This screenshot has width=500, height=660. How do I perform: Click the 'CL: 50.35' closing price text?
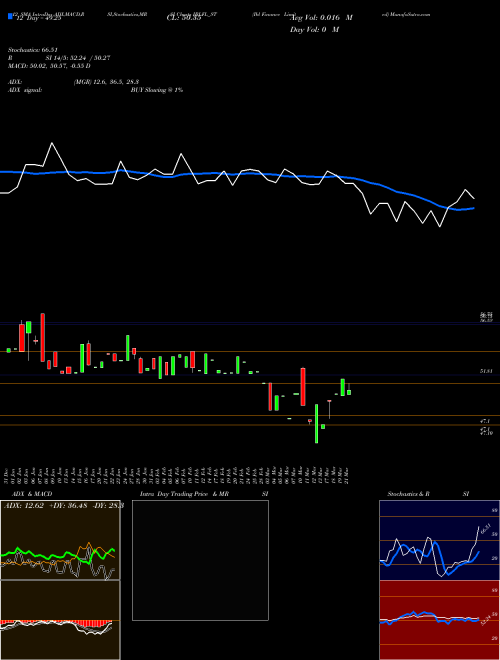pyautogui.click(x=184, y=18)
